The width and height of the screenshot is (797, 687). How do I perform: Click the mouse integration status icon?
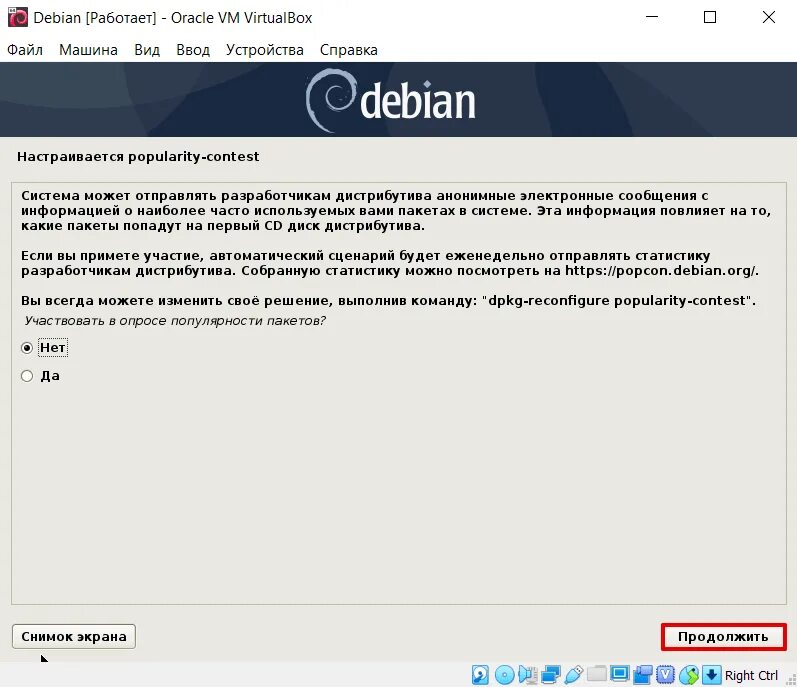pos(689,675)
